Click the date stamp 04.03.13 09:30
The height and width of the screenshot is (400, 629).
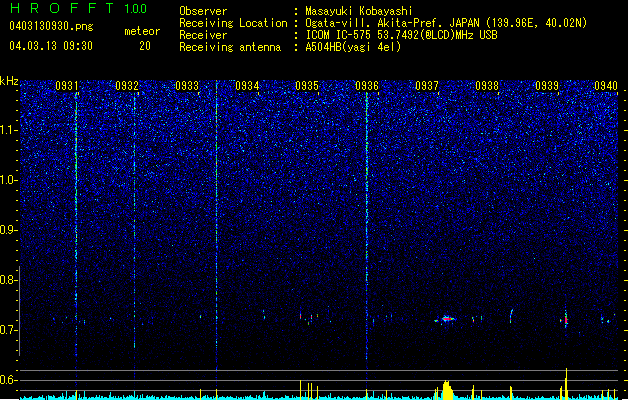tap(51, 46)
